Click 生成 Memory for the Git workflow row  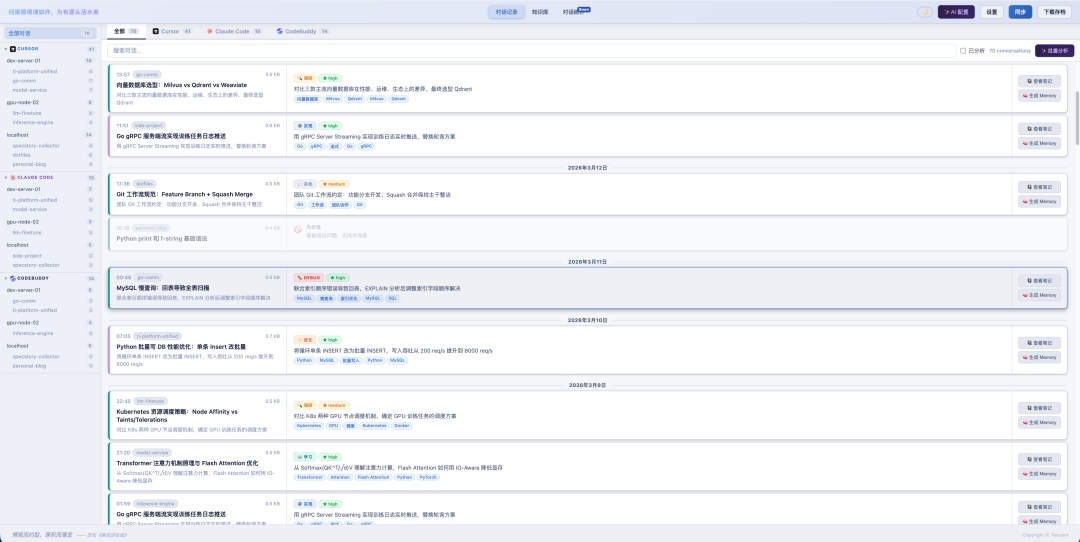click(x=1039, y=201)
